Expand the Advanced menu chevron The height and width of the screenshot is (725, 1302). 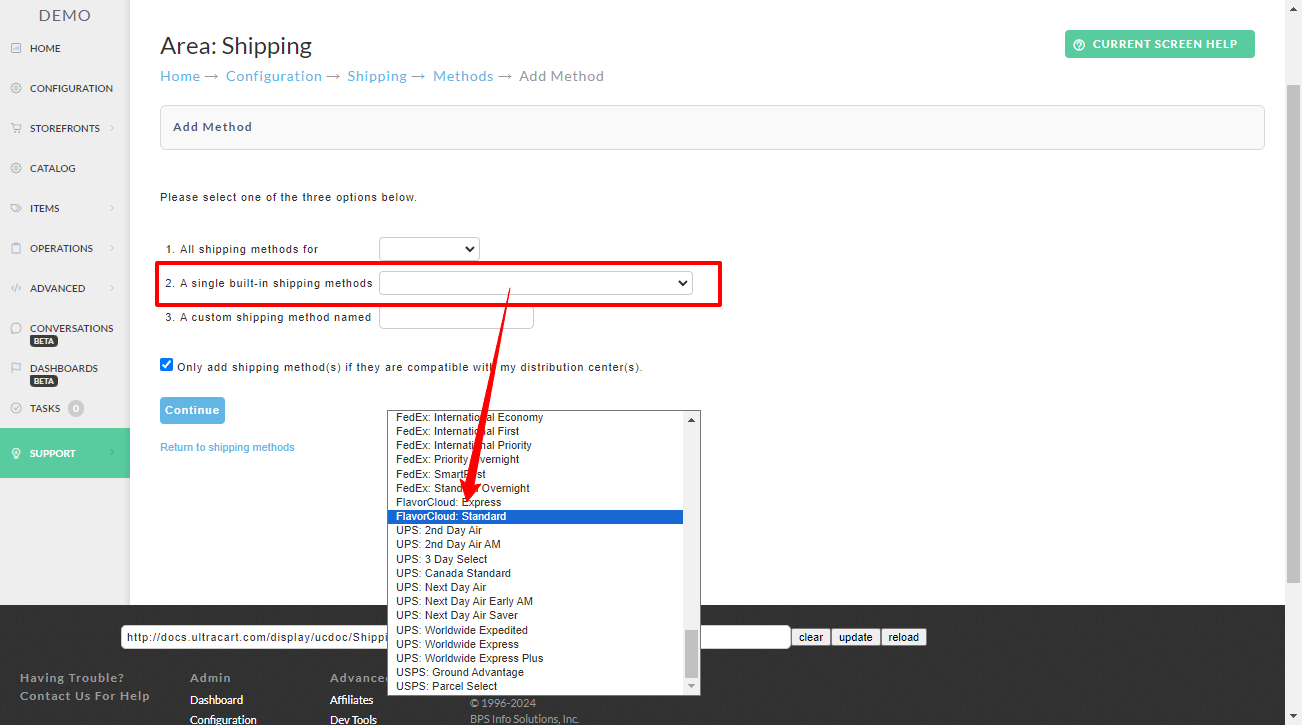[112, 288]
